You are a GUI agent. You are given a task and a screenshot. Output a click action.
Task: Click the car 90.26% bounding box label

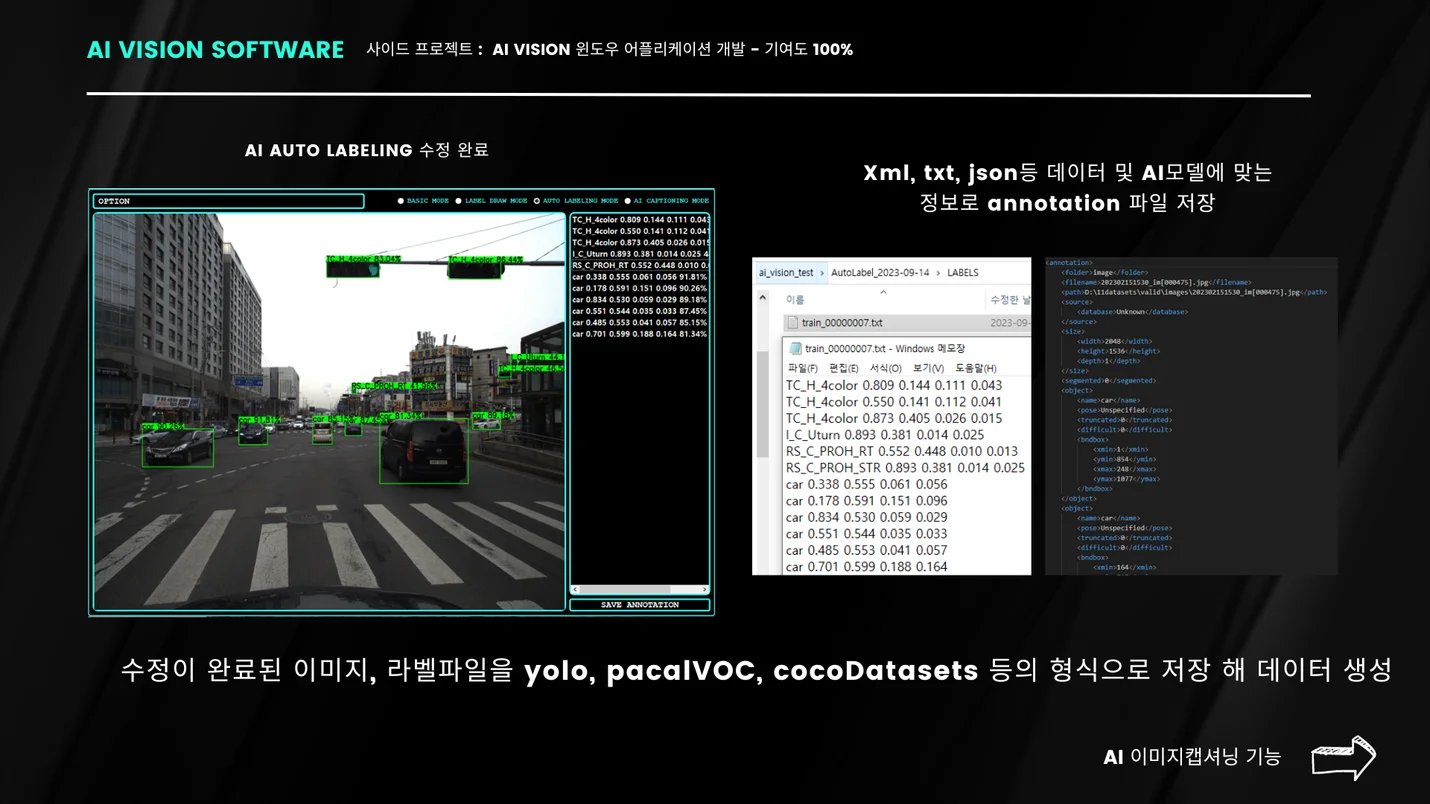[x=164, y=426]
